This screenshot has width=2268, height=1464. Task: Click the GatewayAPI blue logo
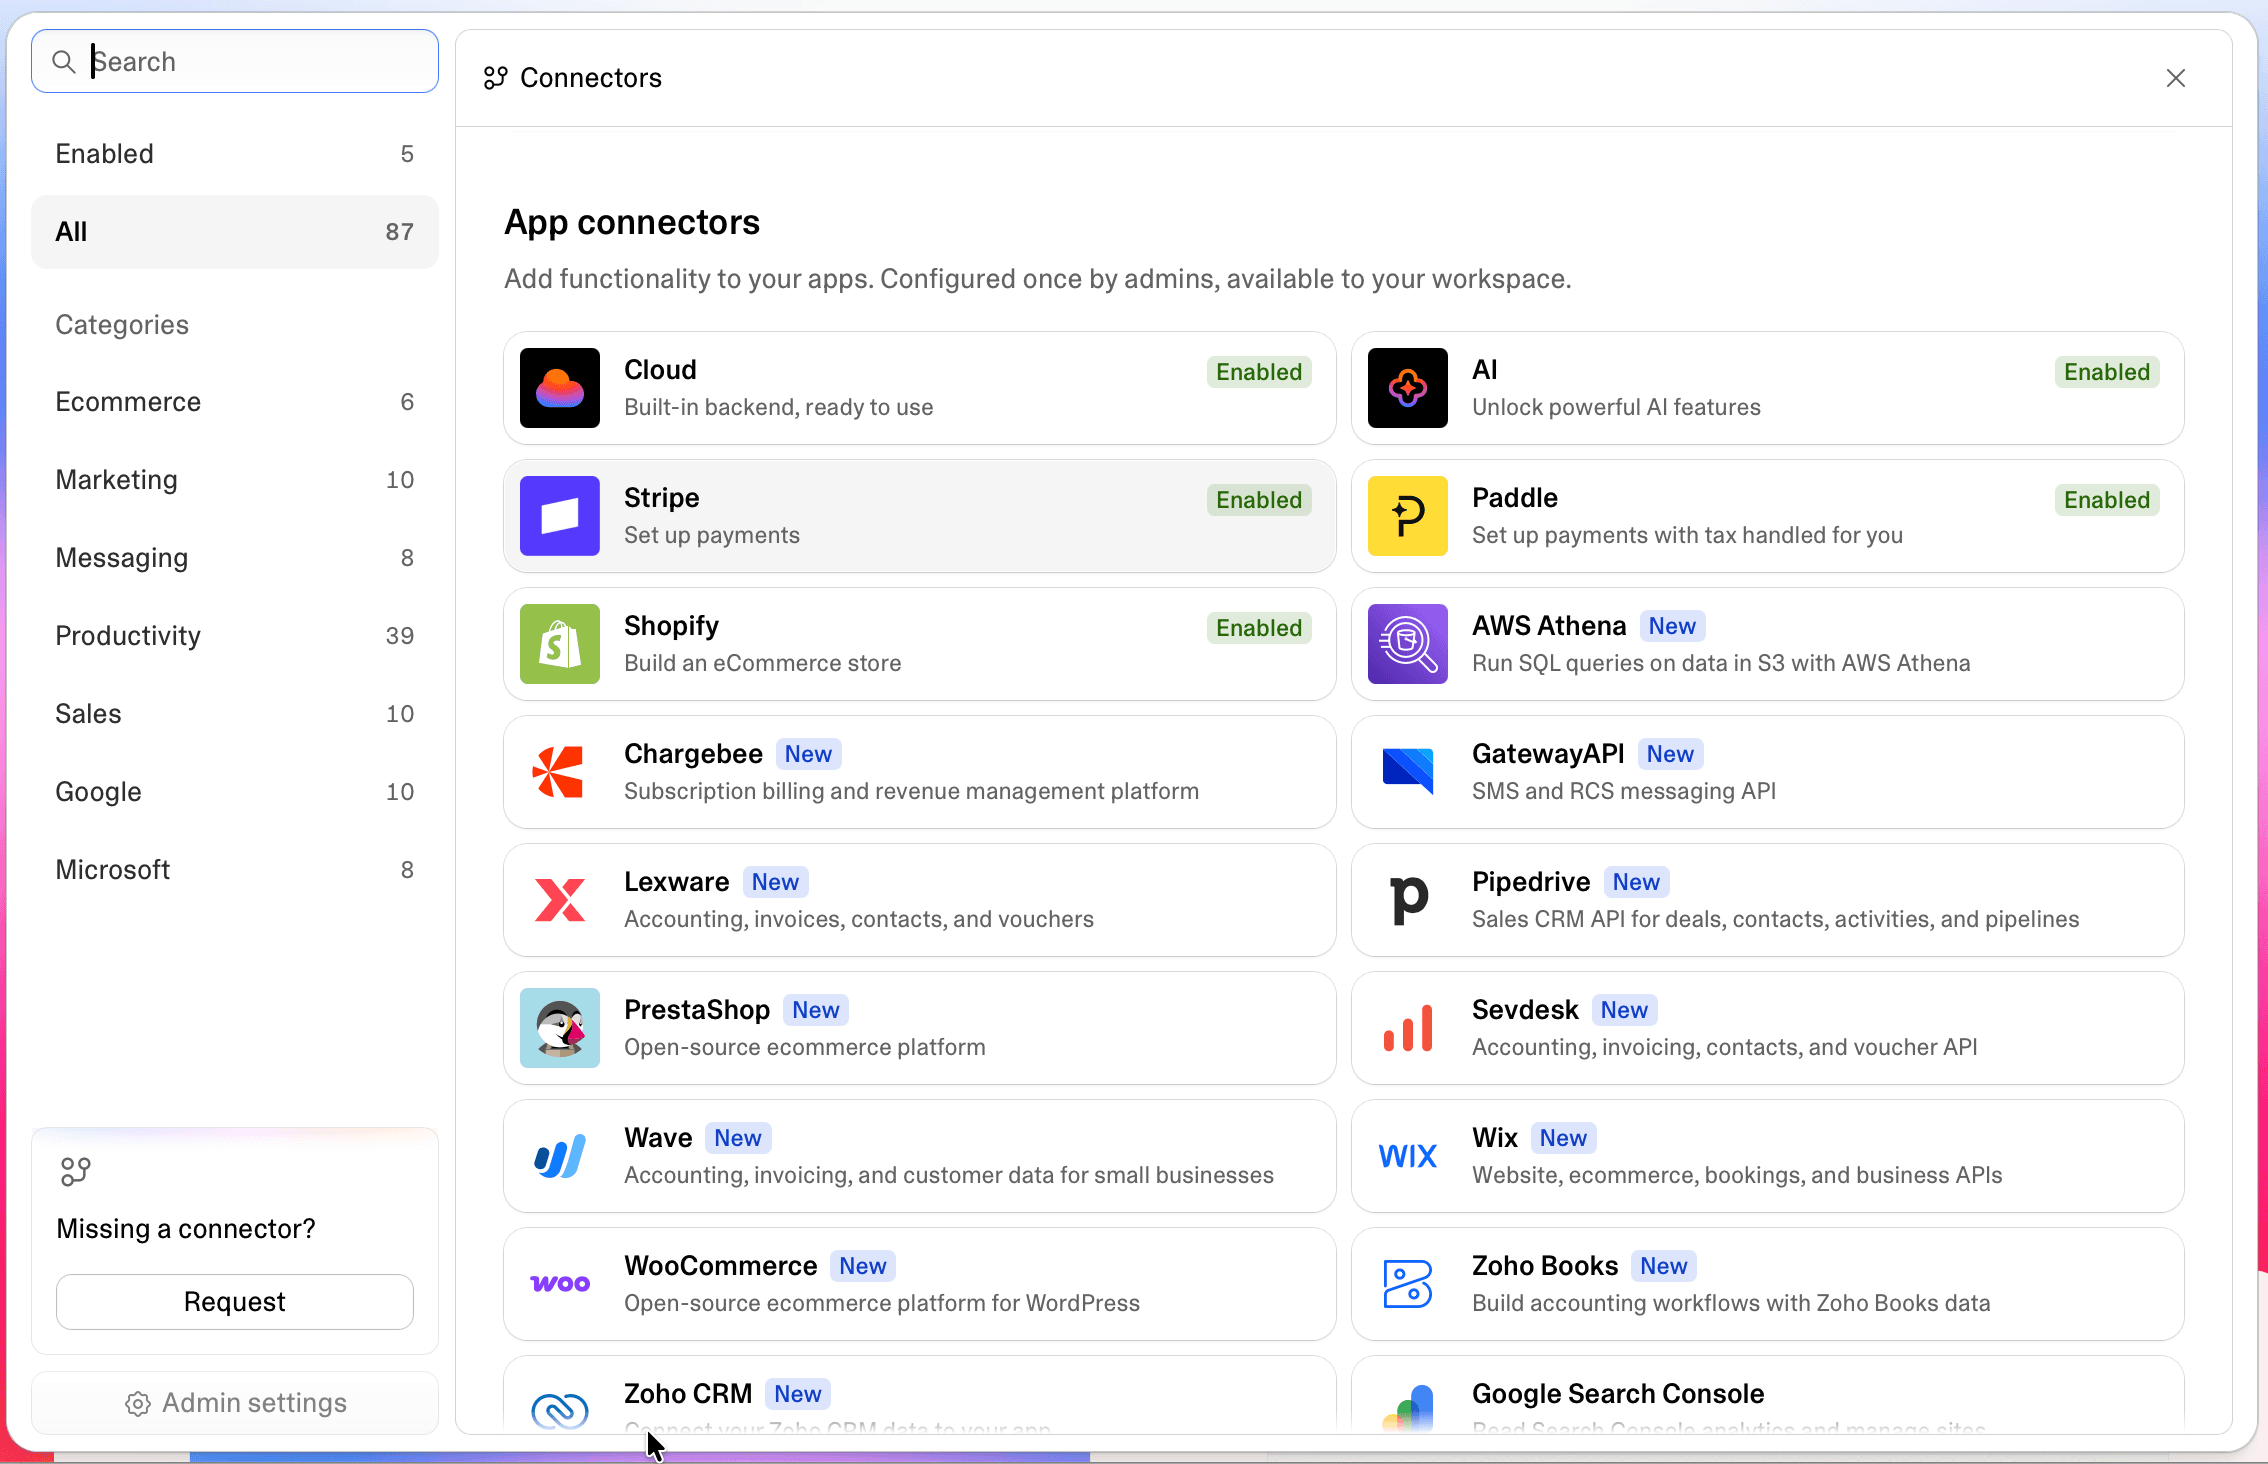tap(1408, 772)
